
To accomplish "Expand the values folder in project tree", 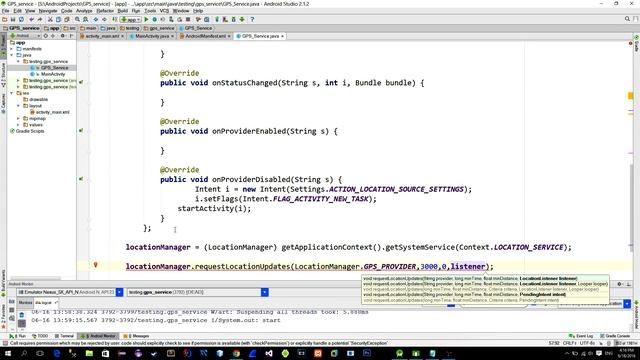I will coord(18,125).
